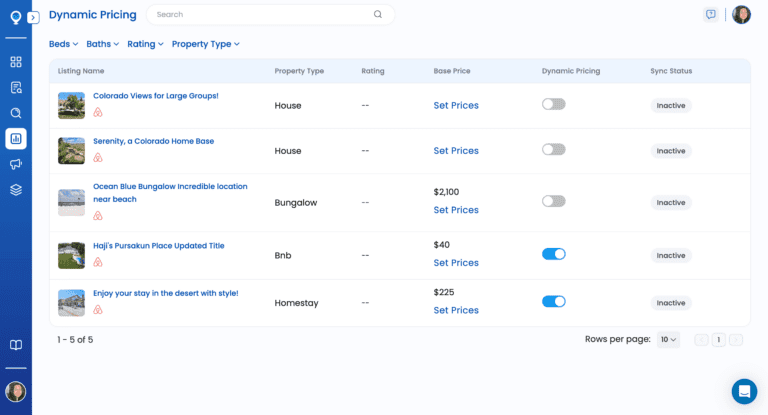This screenshot has width=768, height=415.
Task: Expand the sidebar with the arrow button
Action: [33, 17]
